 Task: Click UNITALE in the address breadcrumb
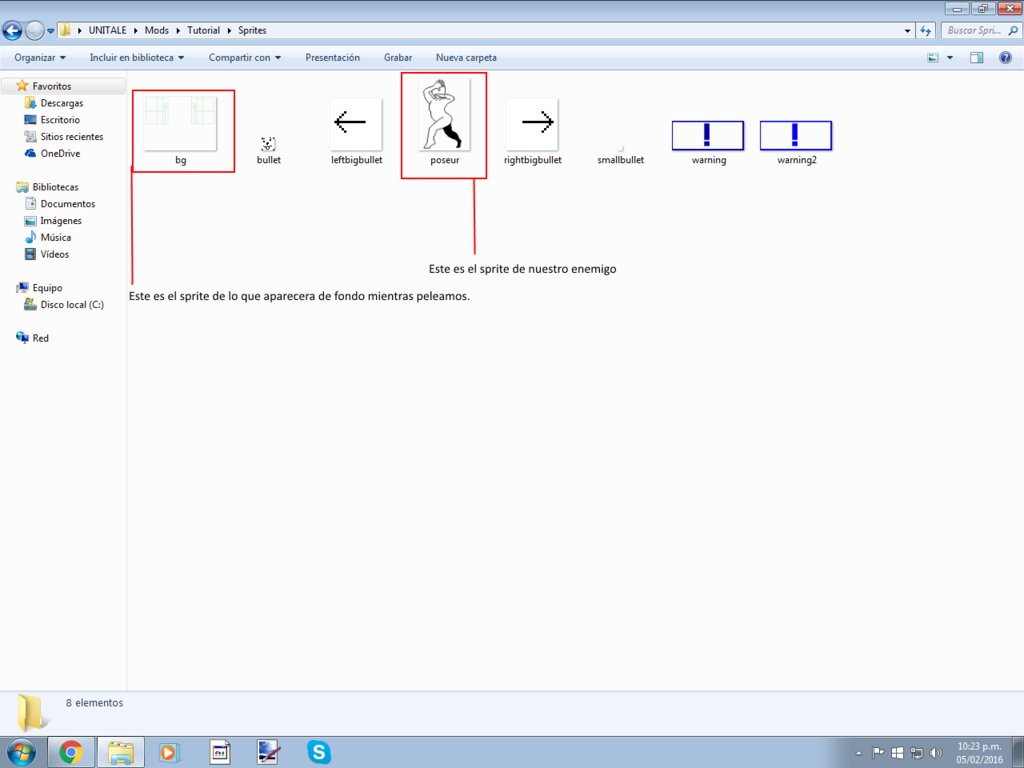pyautogui.click(x=108, y=30)
